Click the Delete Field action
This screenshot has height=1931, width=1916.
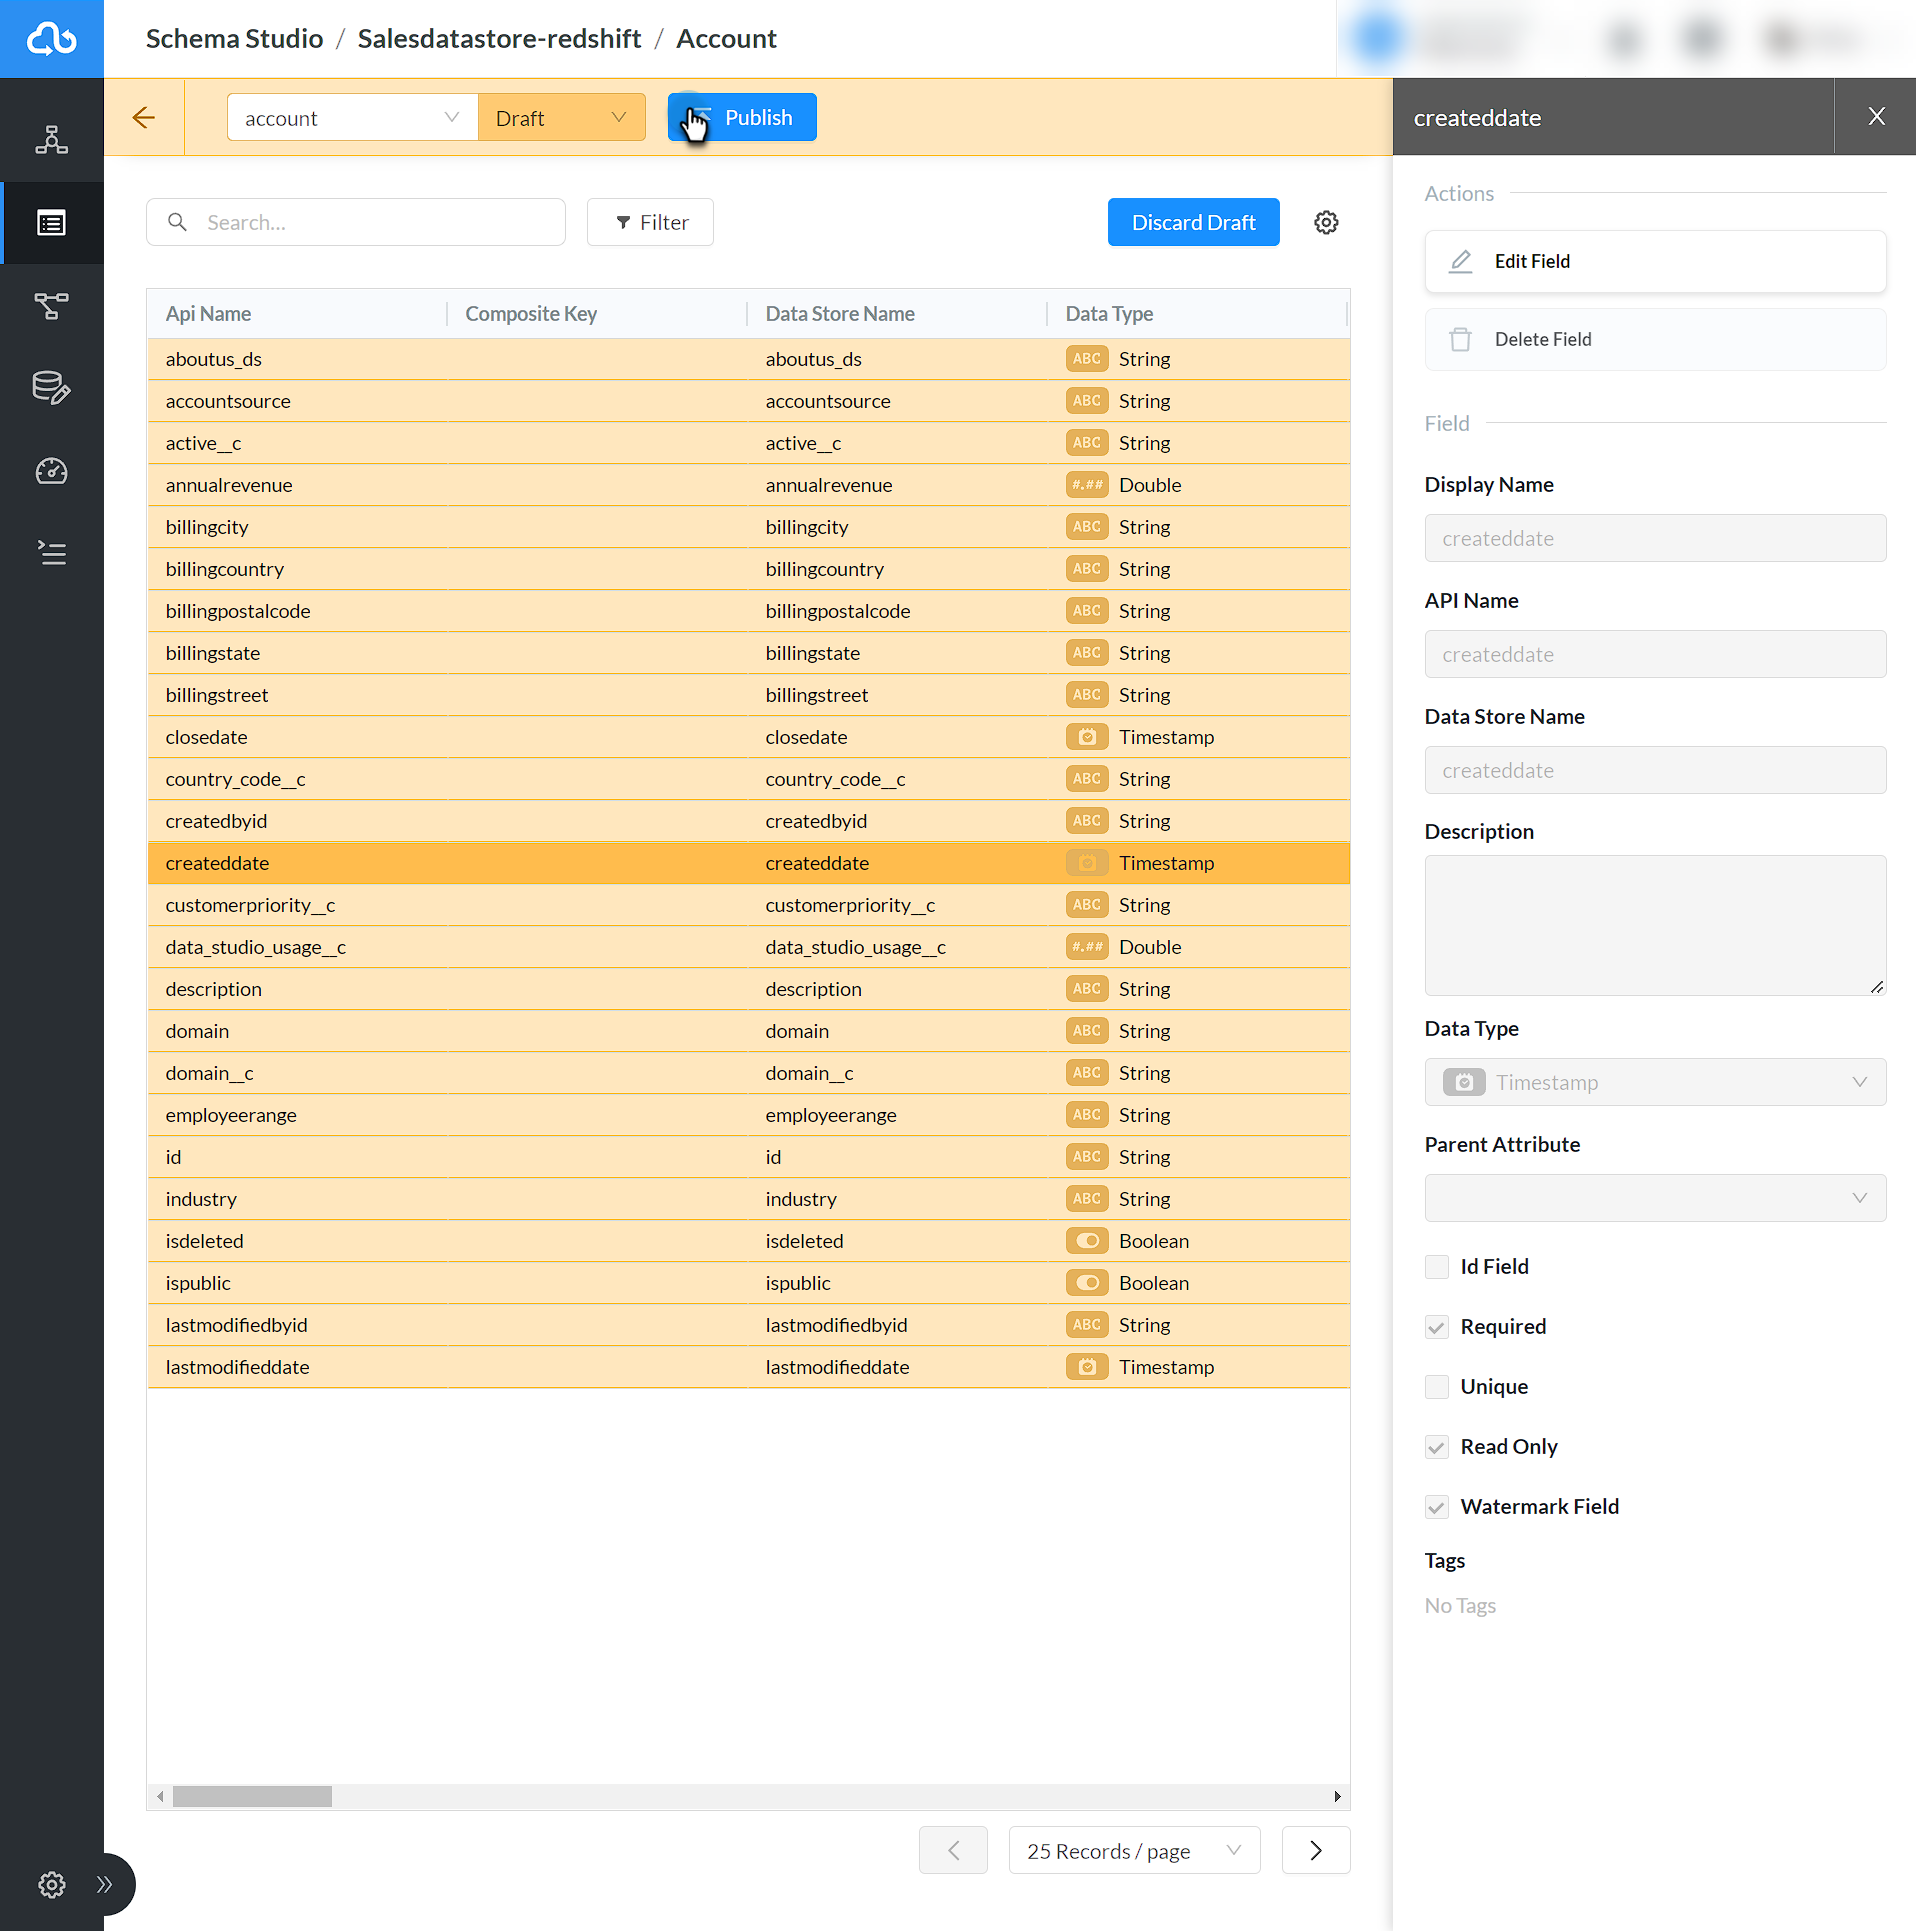[x=1654, y=340]
